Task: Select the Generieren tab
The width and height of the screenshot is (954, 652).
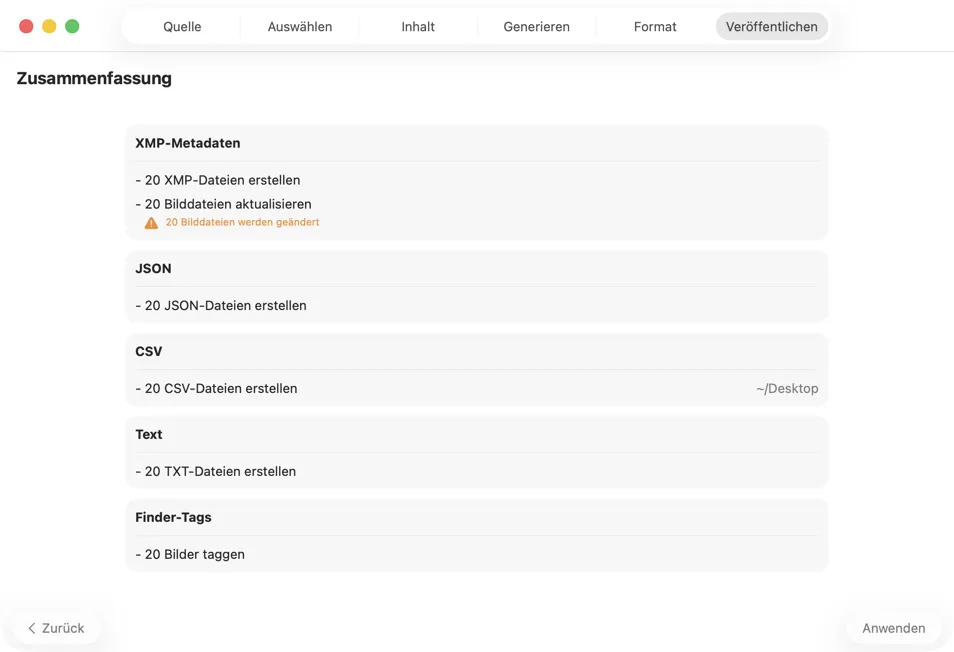Action: point(536,27)
